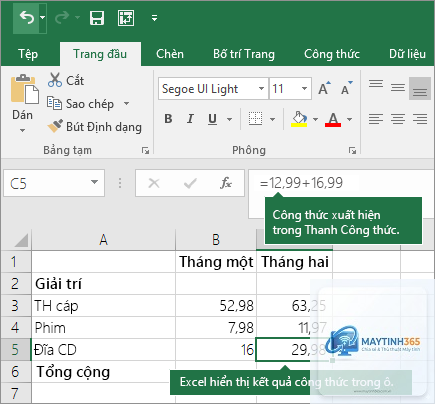Click the Phim cell

click(103, 328)
